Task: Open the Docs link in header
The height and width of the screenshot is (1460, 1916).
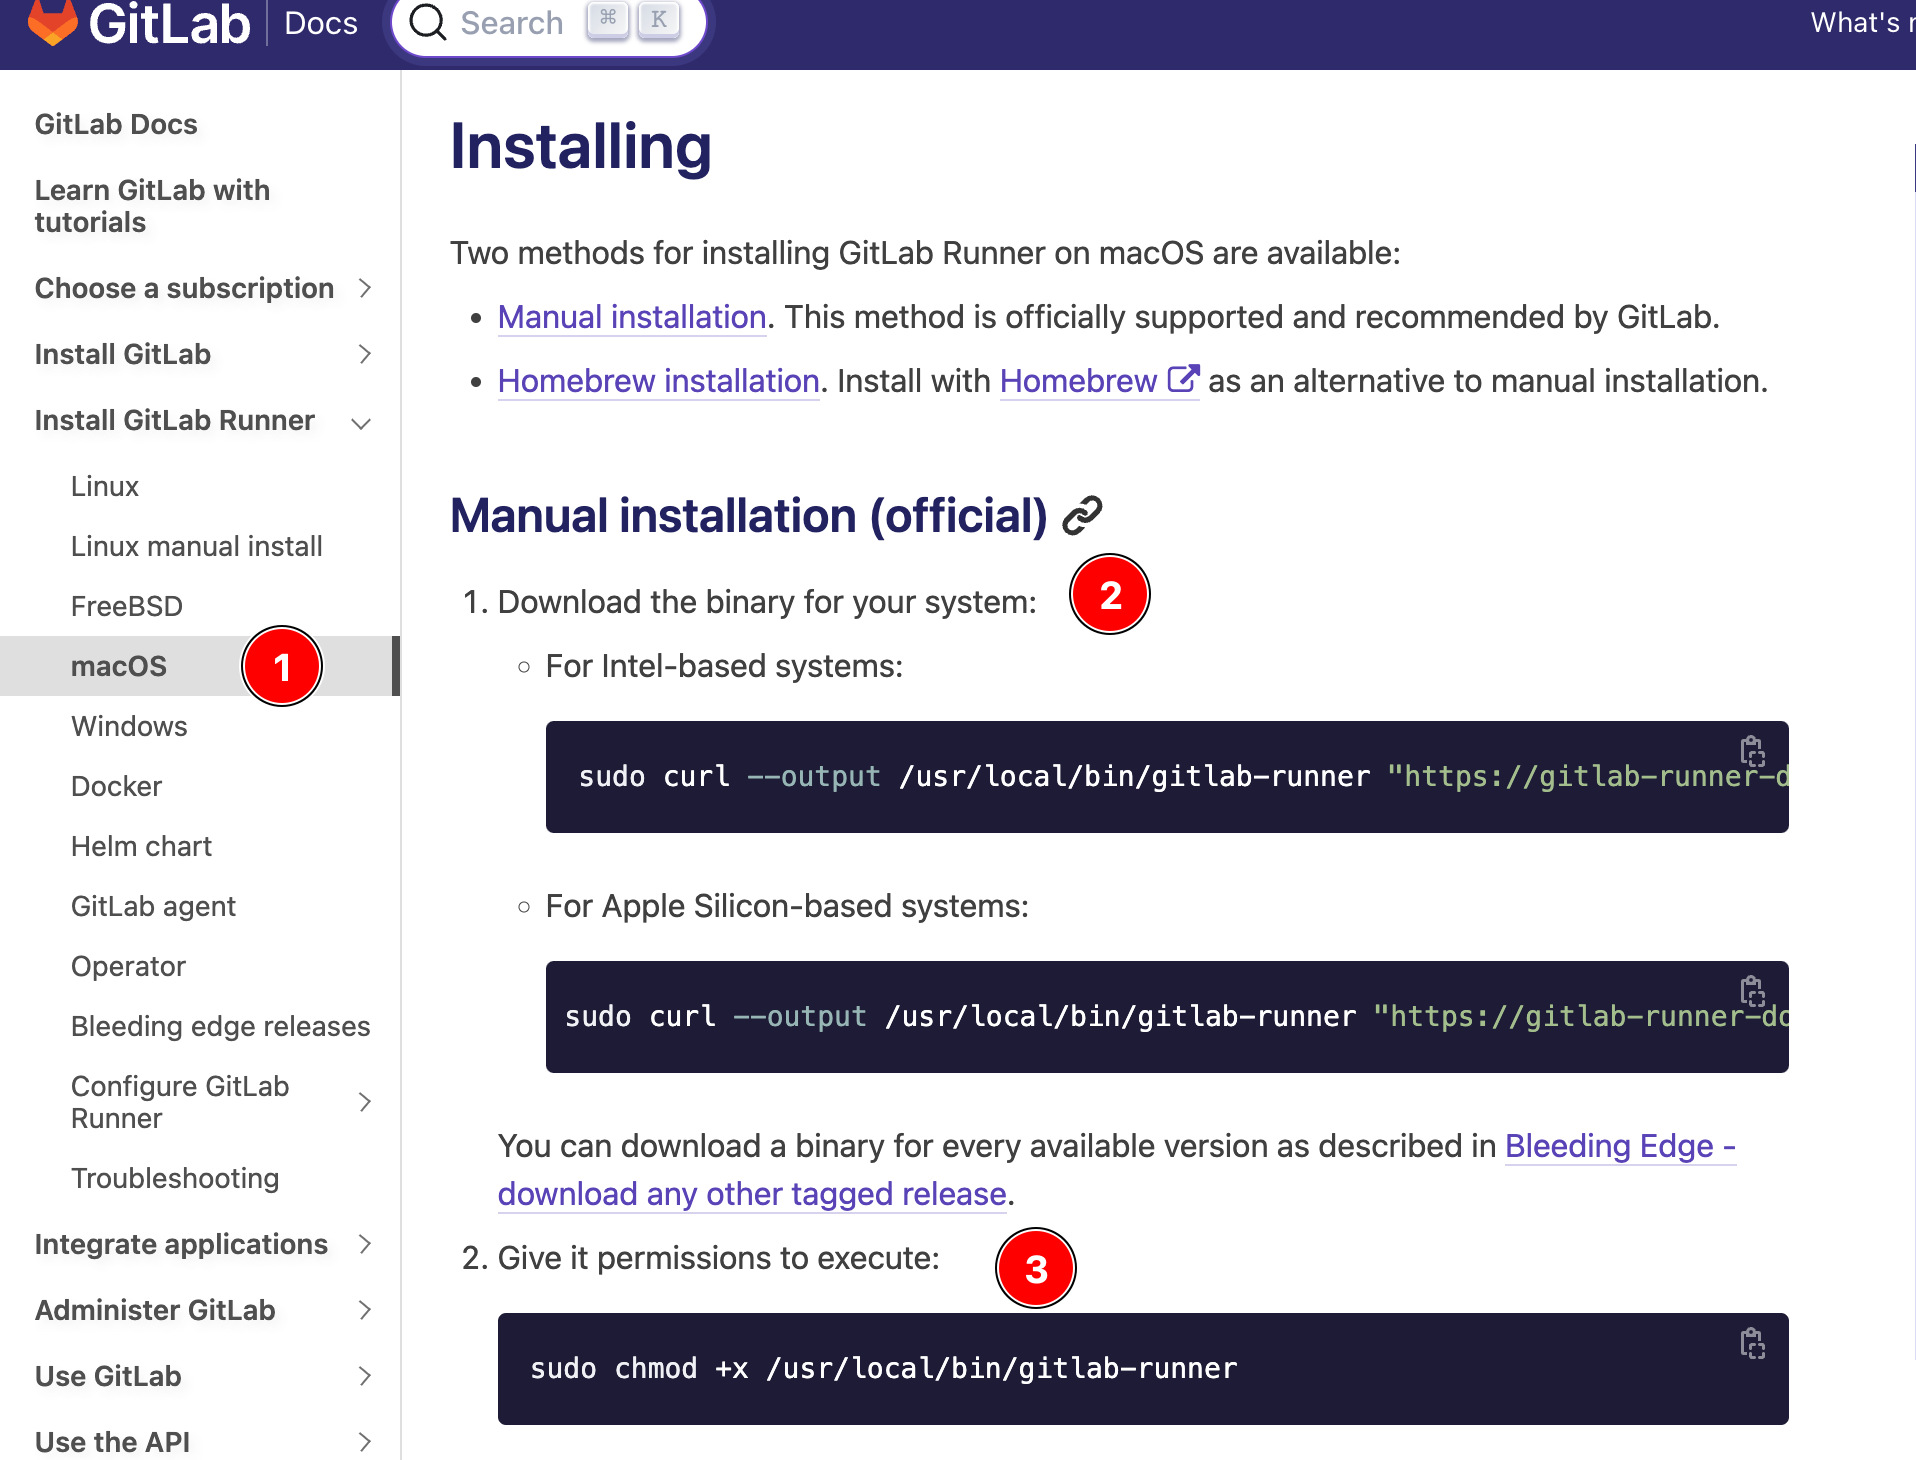Action: pos(320,22)
